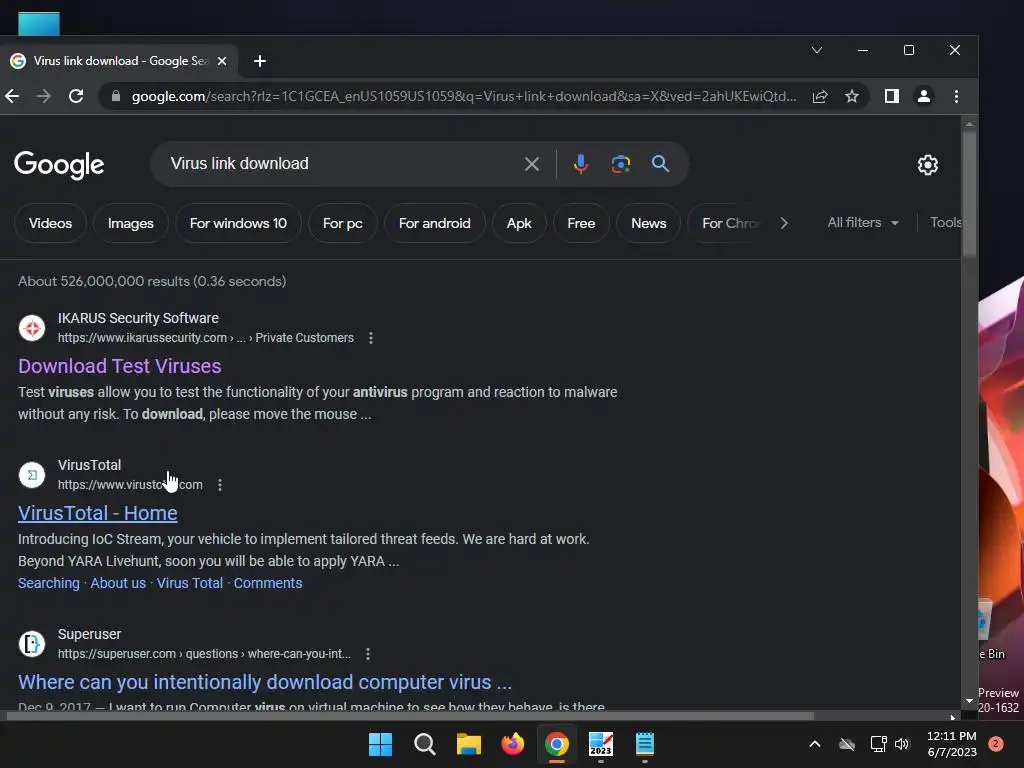This screenshot has height=768, width=1024.
Task: Expand tab search dropdown chevron
Action: point(816,50)
